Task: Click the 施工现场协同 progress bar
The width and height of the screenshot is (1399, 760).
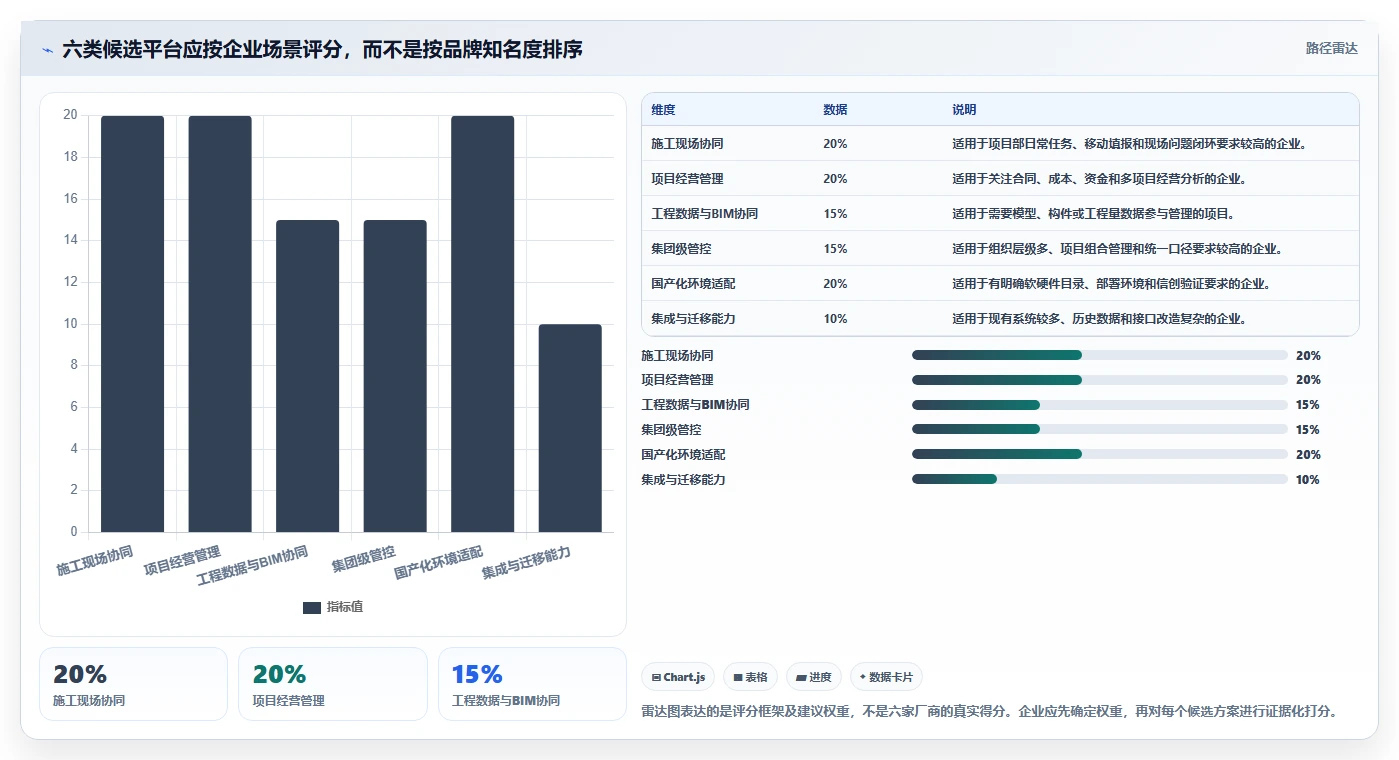Action: click(x=1100, y=355)
